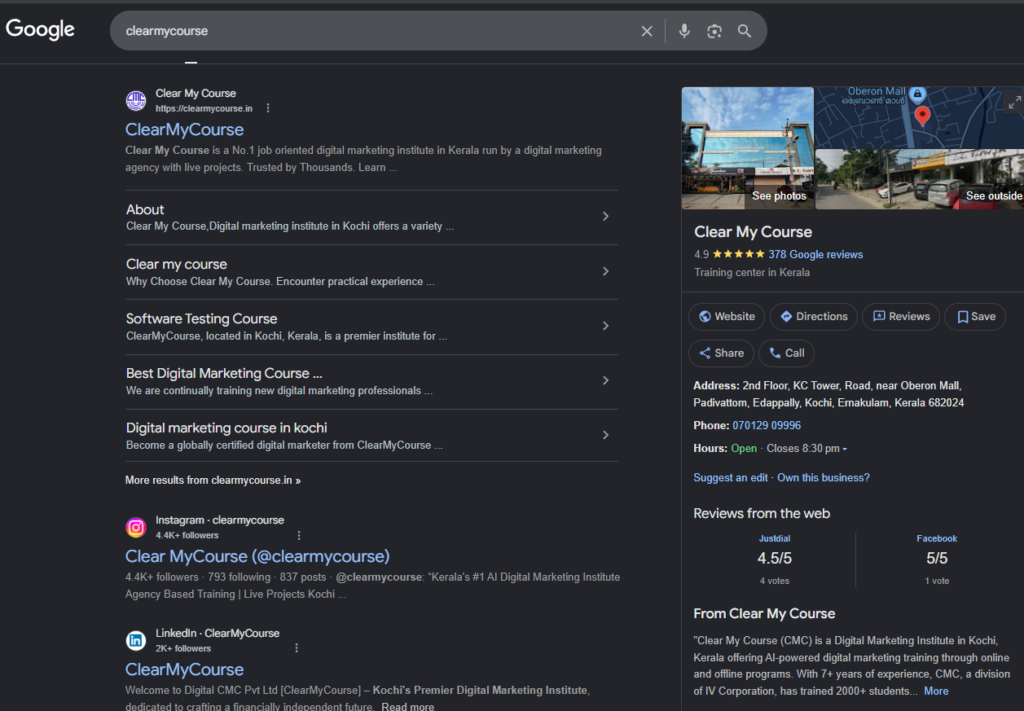Open Facebook reviews link
Screen dimensions: 1024x711
click(x=936, y=539)
